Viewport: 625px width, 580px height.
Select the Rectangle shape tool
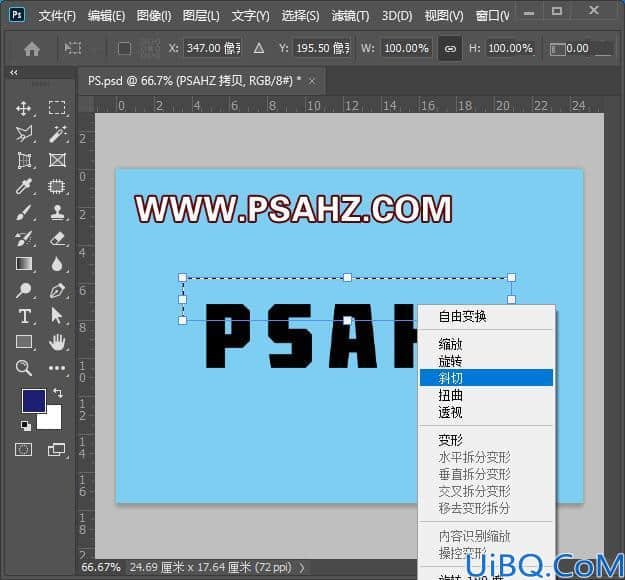(24, 342)
